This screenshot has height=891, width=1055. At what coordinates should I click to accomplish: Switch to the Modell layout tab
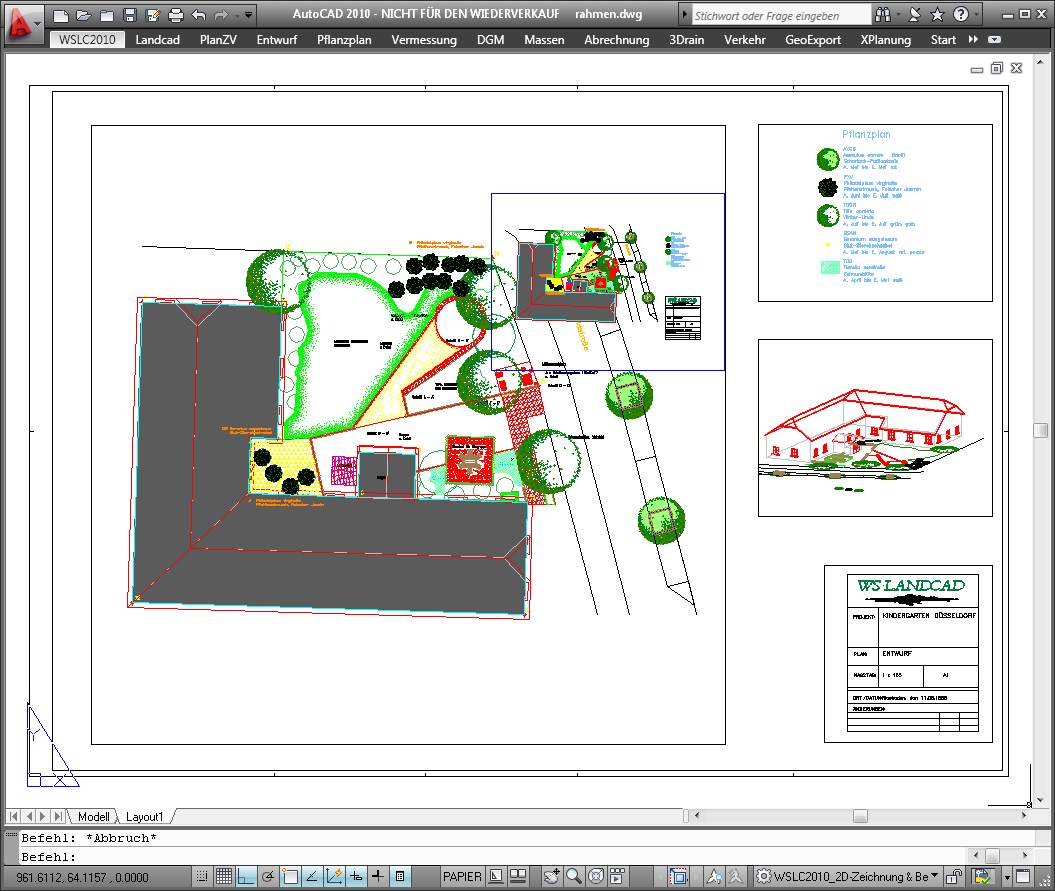pyautogui.click(x=94, y=817)
